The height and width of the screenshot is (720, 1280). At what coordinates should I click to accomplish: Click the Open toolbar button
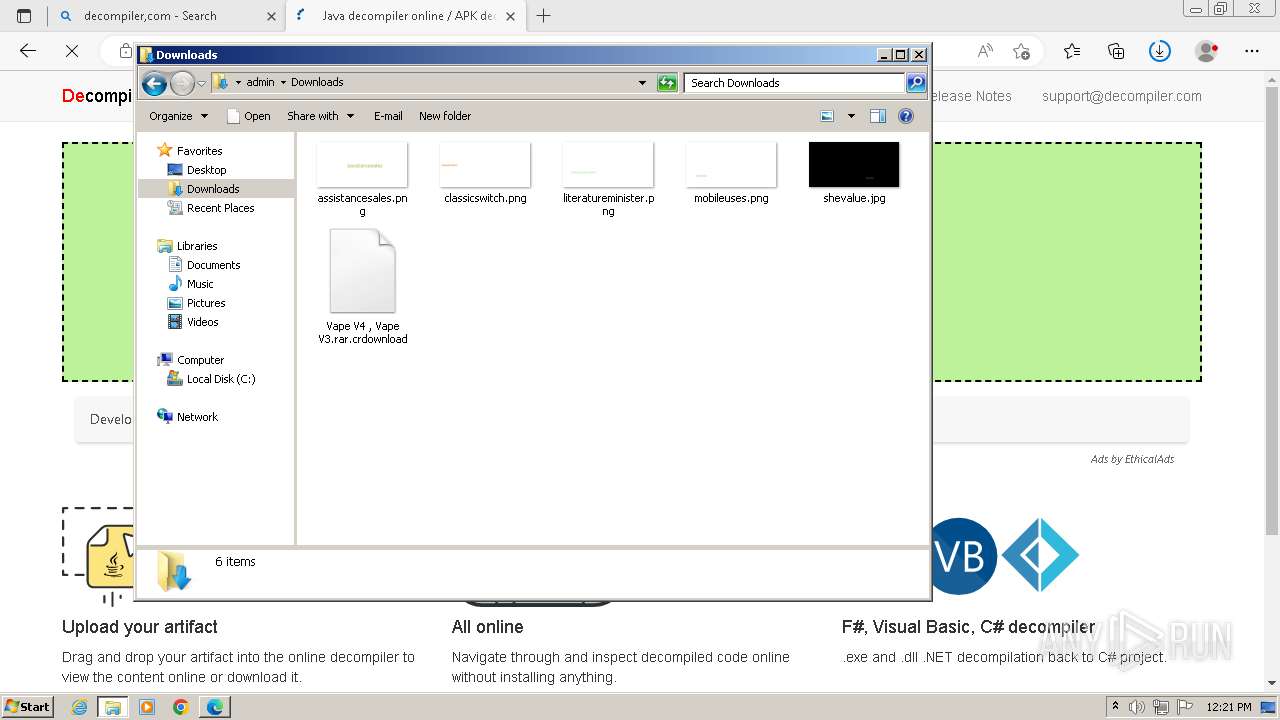point(249,116)
